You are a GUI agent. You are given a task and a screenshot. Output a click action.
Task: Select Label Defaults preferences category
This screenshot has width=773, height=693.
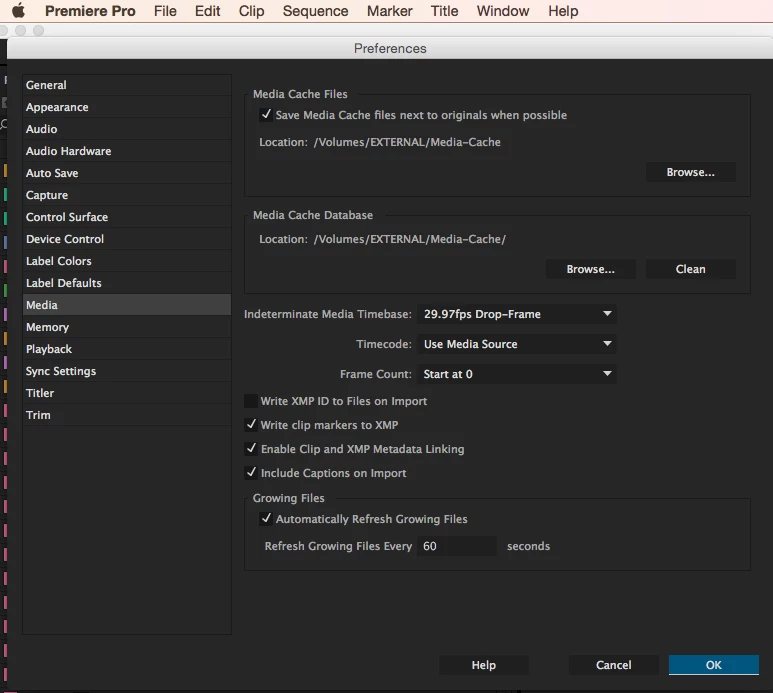click(127, 283)
